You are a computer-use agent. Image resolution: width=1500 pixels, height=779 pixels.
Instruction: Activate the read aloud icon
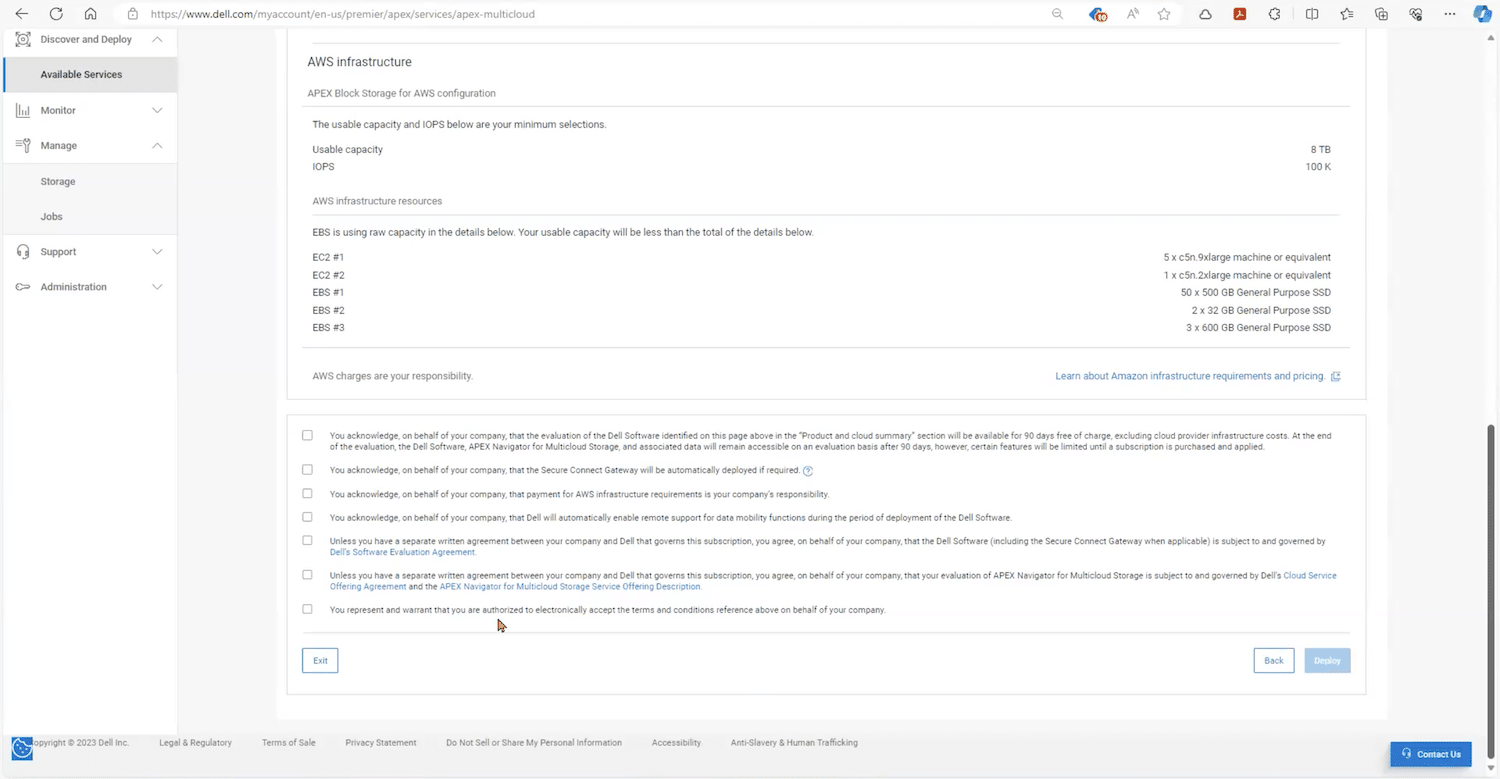coord(1133,14)
